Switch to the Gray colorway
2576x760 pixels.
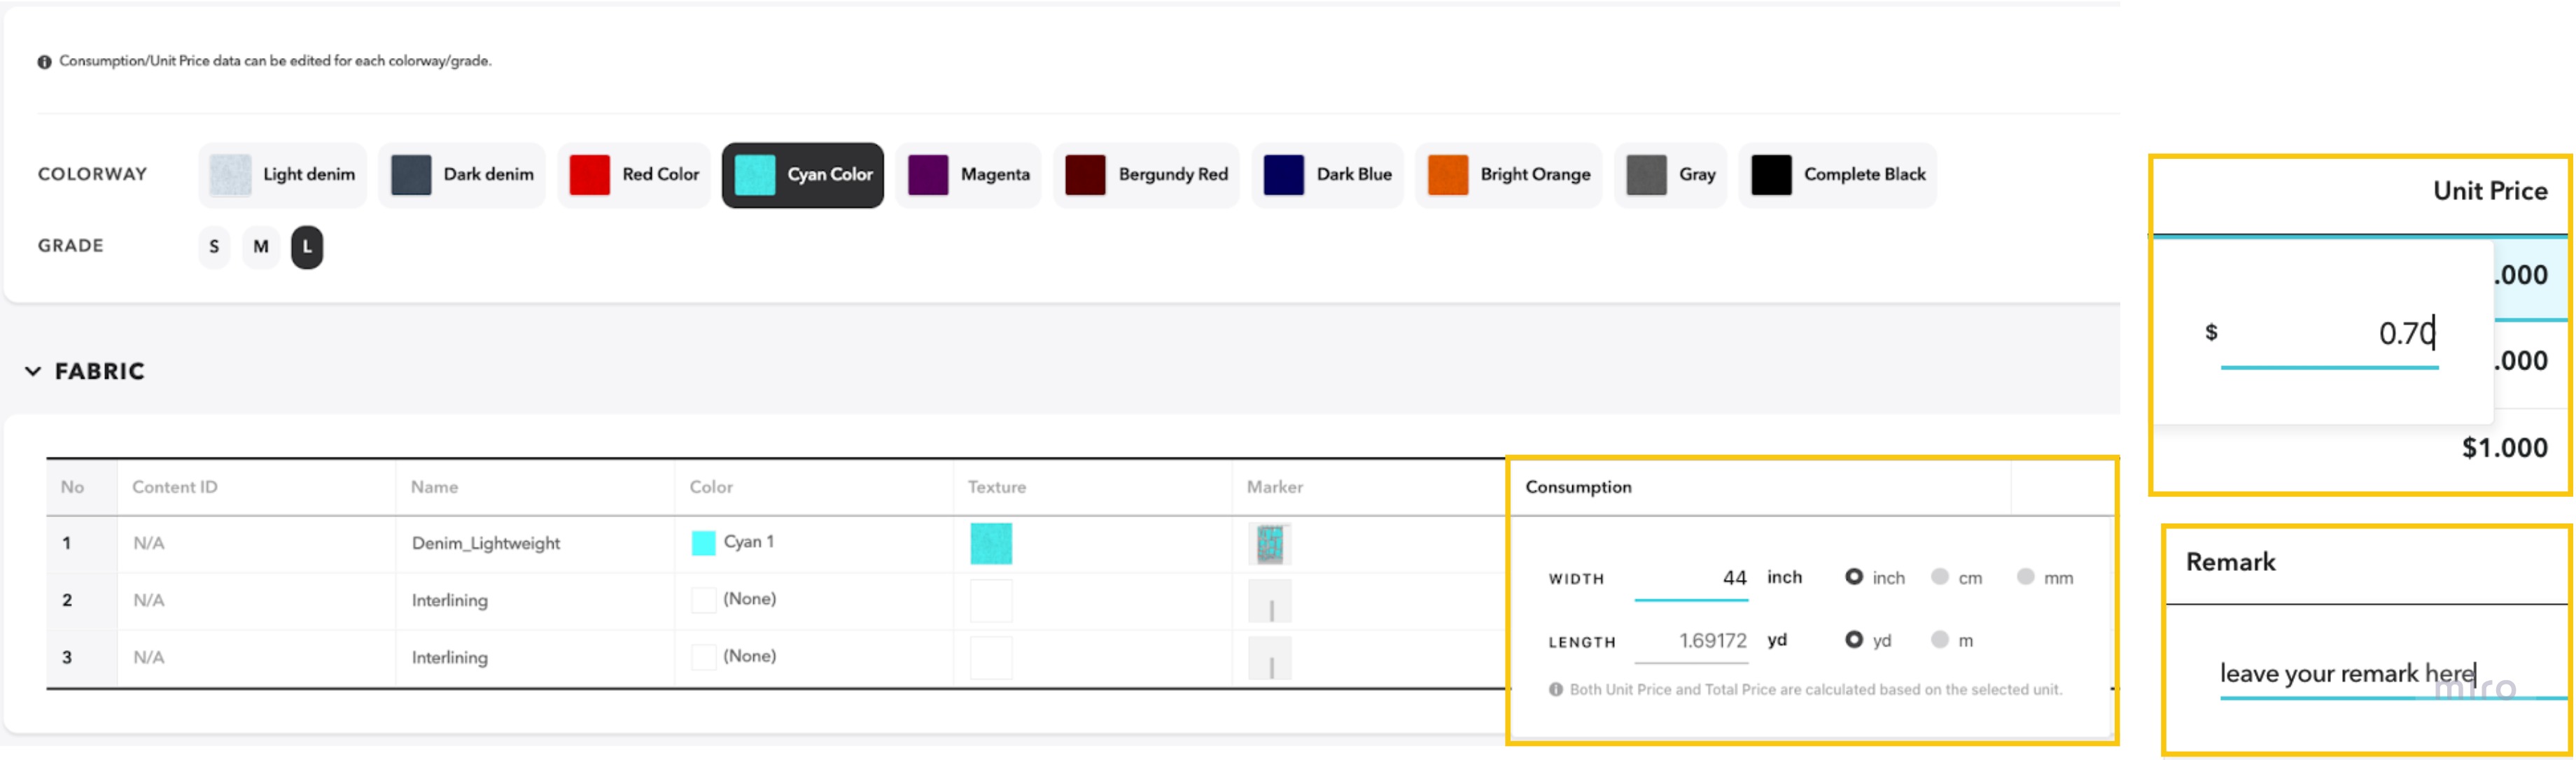click(1671, 175)
